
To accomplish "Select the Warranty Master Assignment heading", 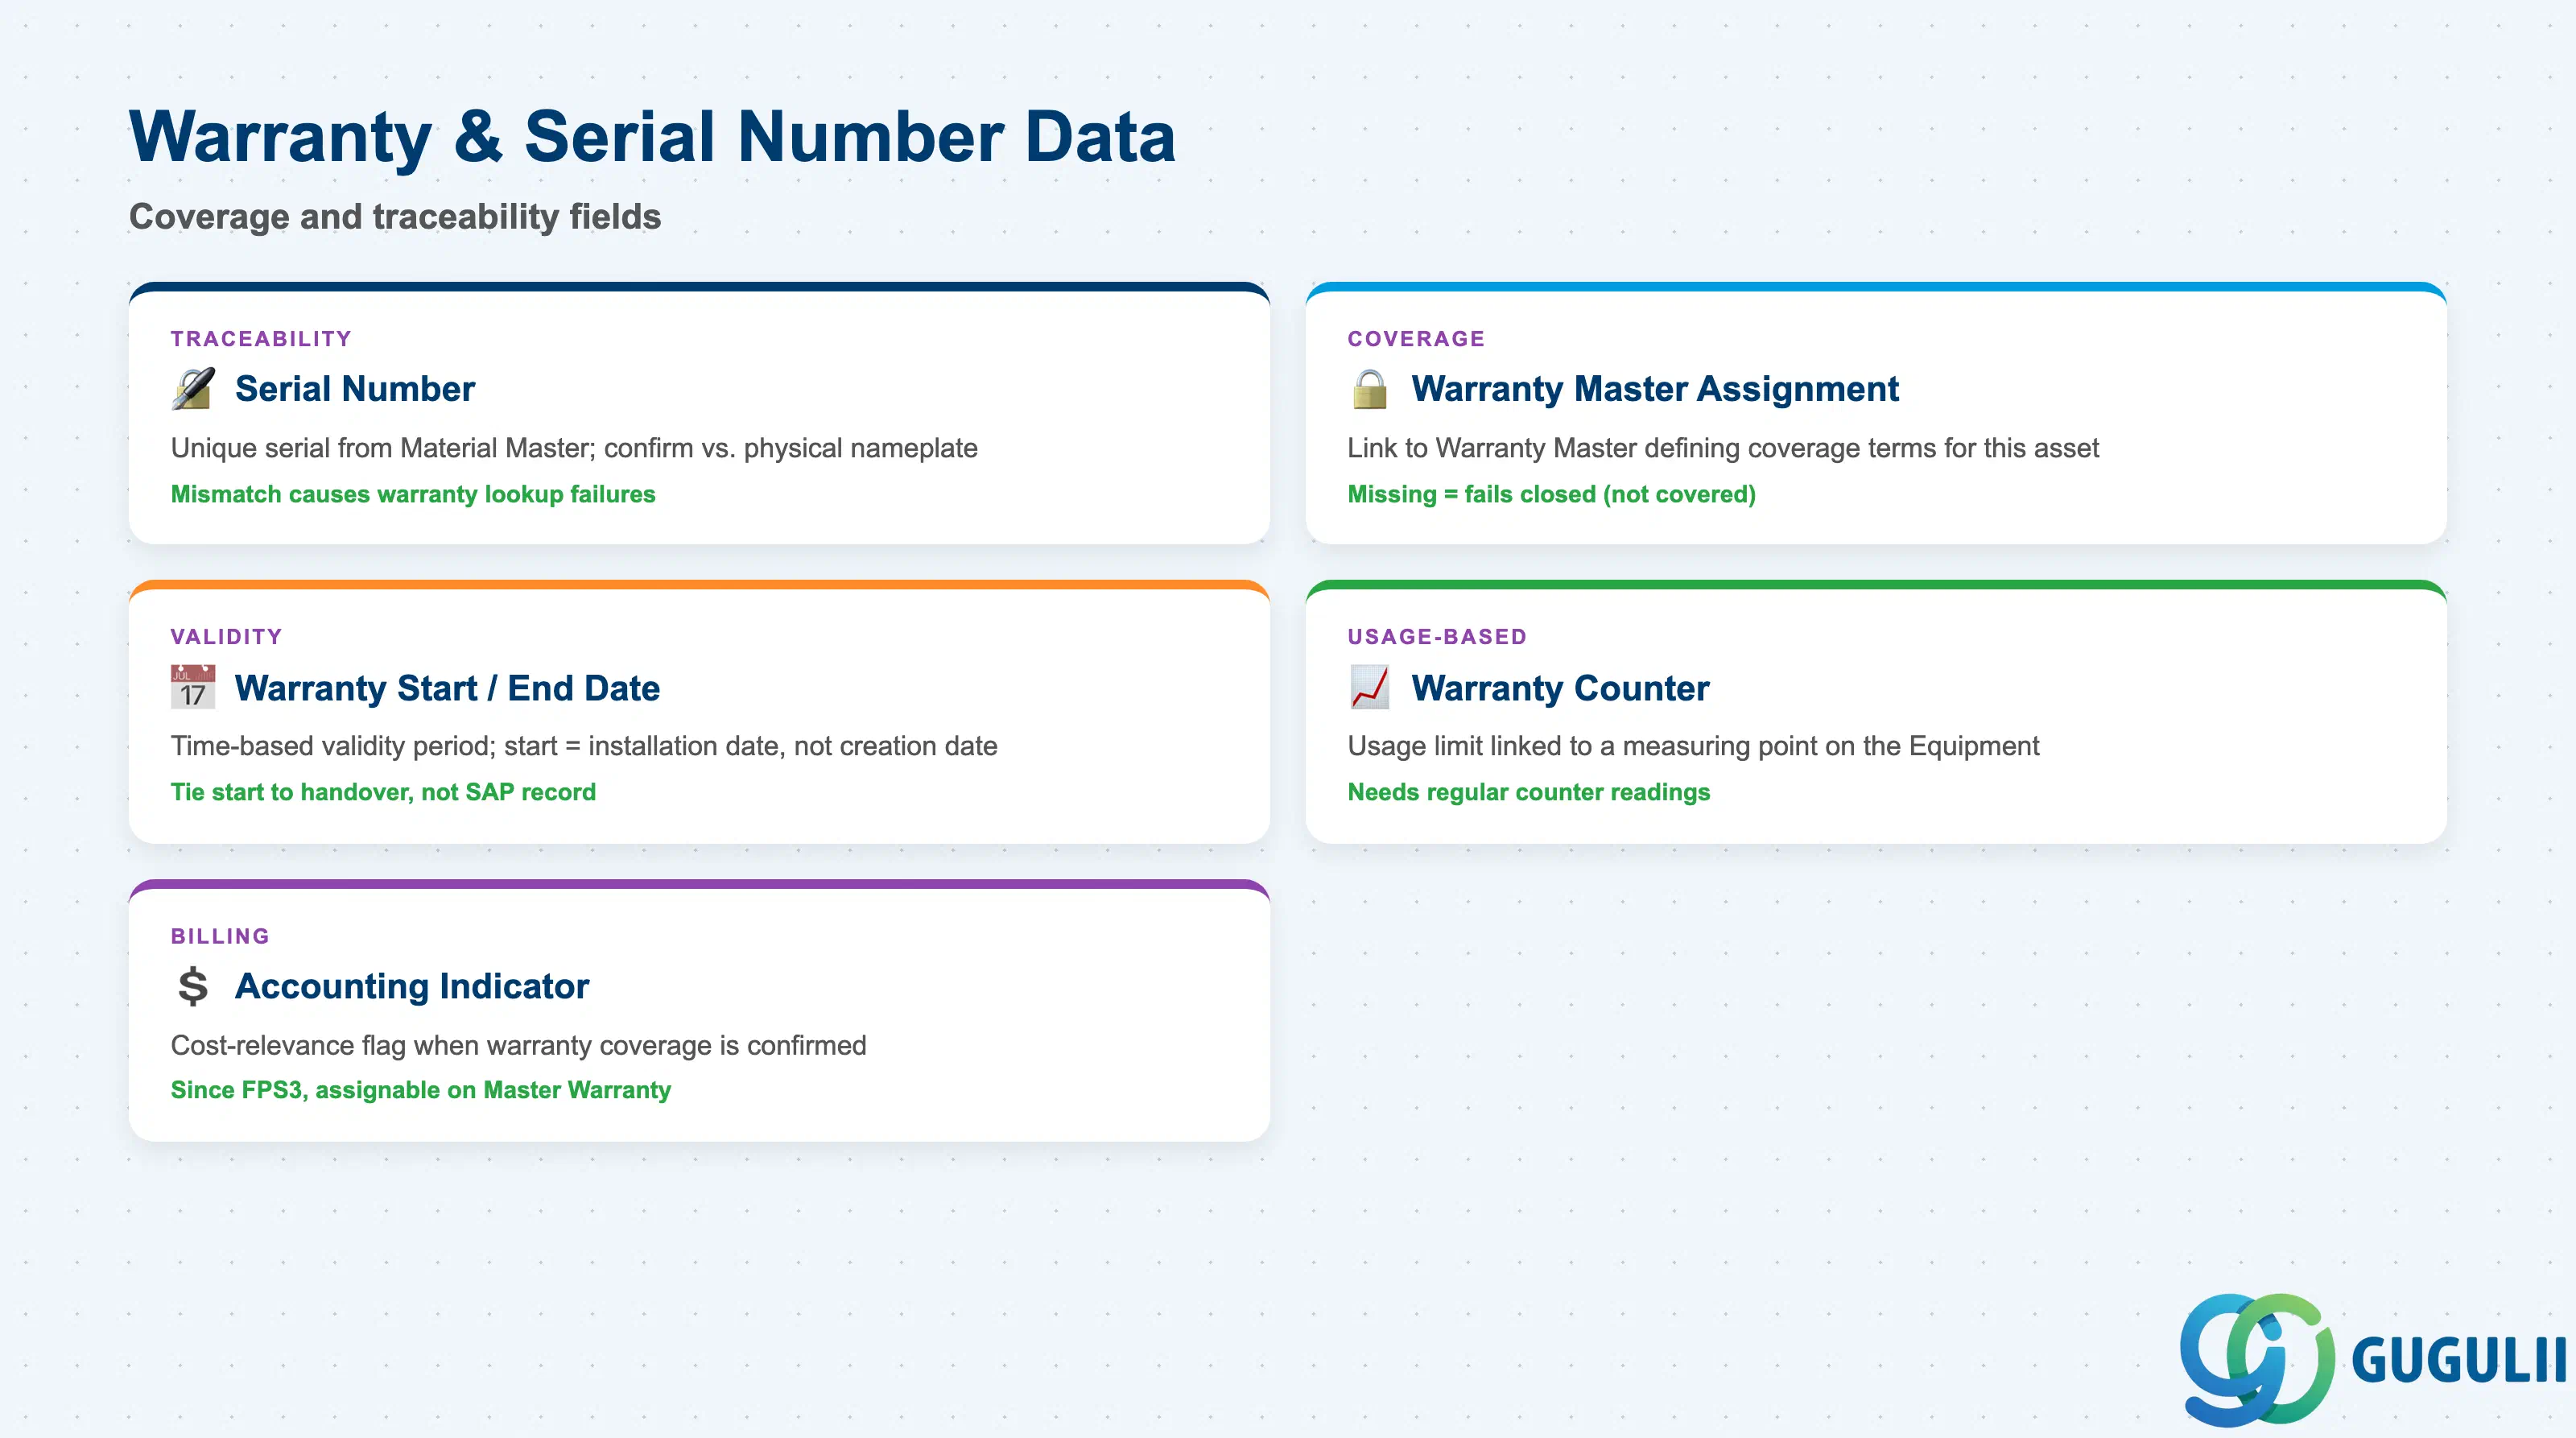I will pos(1655,389).
